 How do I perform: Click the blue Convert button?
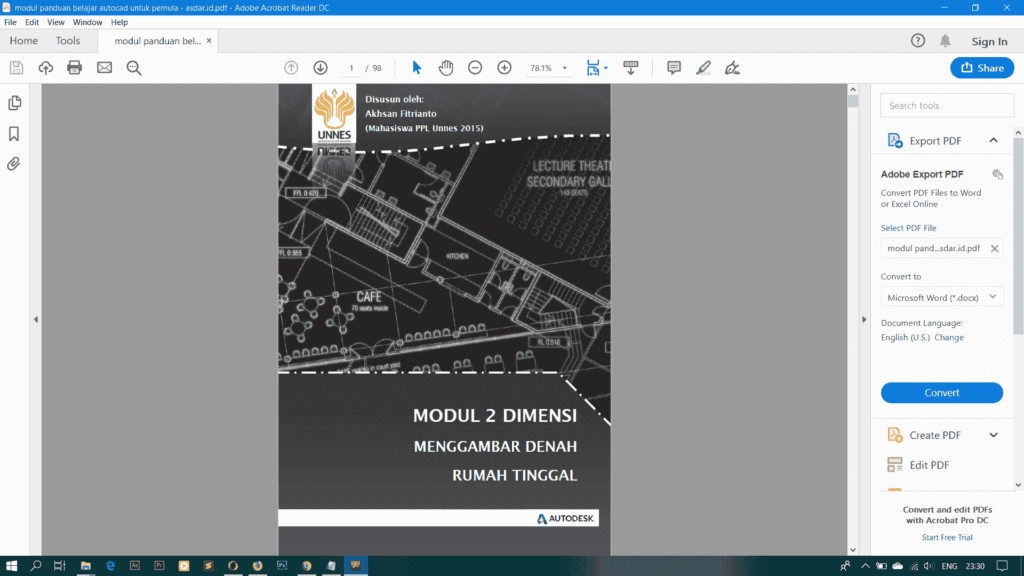[x=941, y=392]
